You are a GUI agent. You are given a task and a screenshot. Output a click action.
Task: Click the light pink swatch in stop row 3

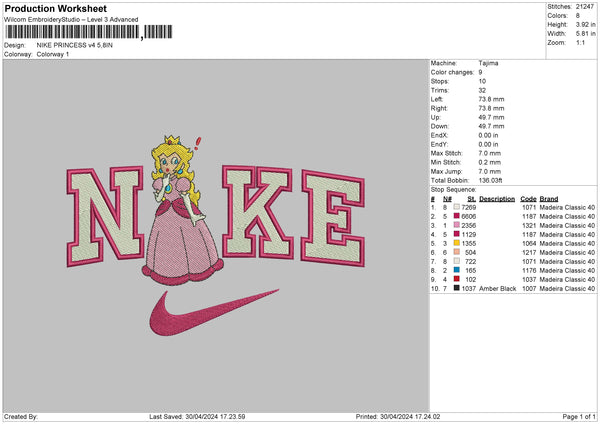[x=457, y=225]
